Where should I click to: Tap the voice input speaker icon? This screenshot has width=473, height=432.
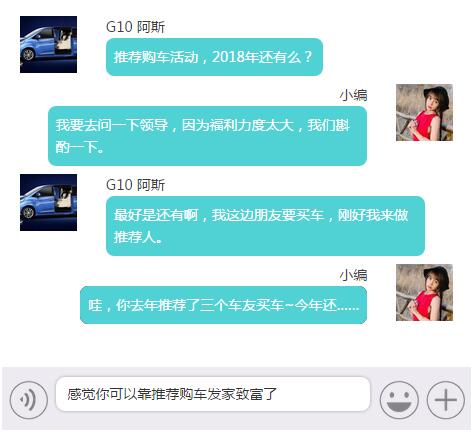(x=29, y=400)
